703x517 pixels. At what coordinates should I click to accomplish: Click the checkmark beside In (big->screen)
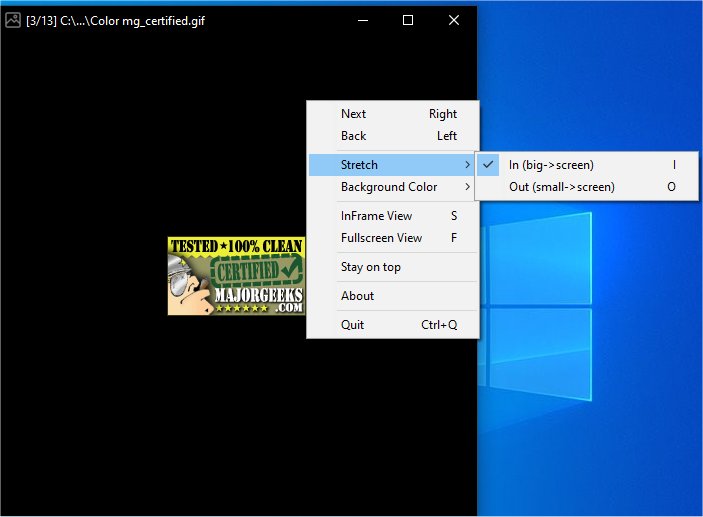pos(488,165)
